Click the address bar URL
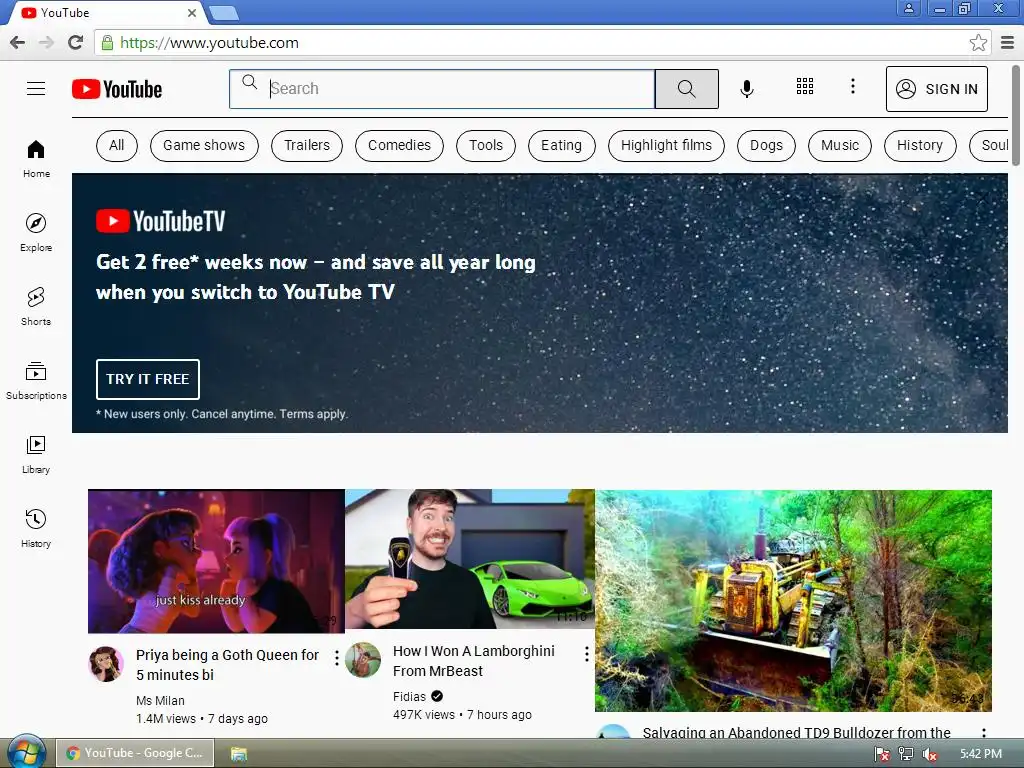 point(209,43)
